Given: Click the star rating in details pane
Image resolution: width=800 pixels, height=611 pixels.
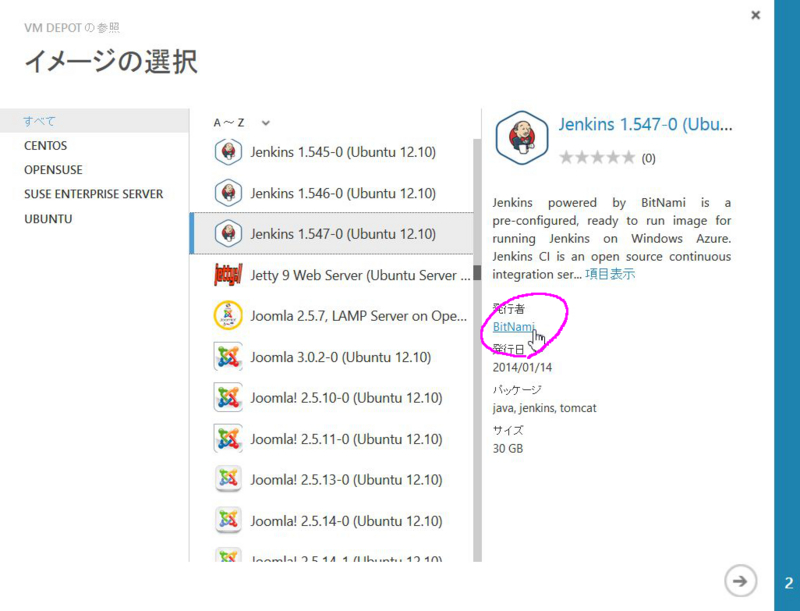Looking at the screenshot, I should point(597,157).
